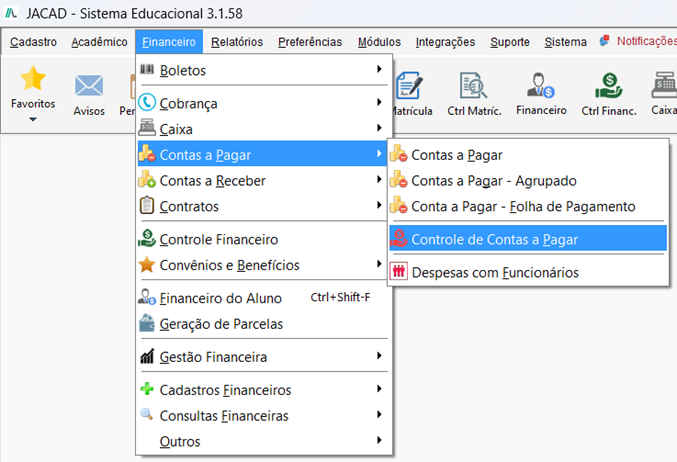This screenshot has height=462, width=677.
Task: Click Contas a Receber coins icon
Action: tap(147, 179)
